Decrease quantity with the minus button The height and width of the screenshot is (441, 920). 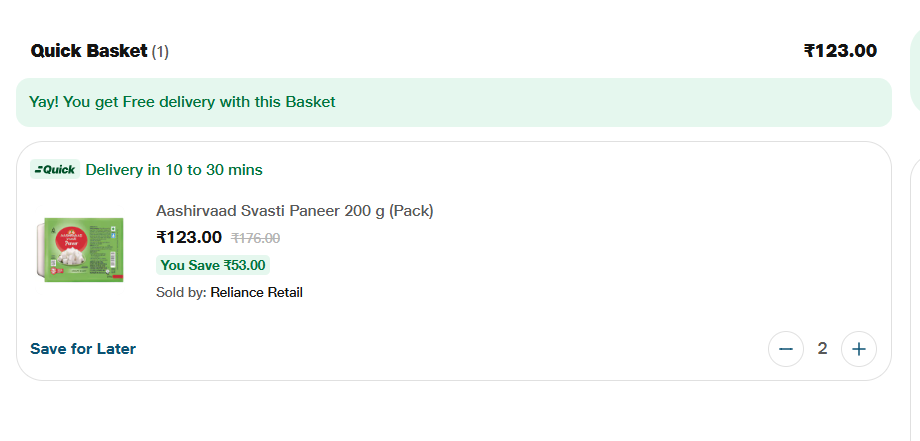pyautogui.click(x=785, y=349)
